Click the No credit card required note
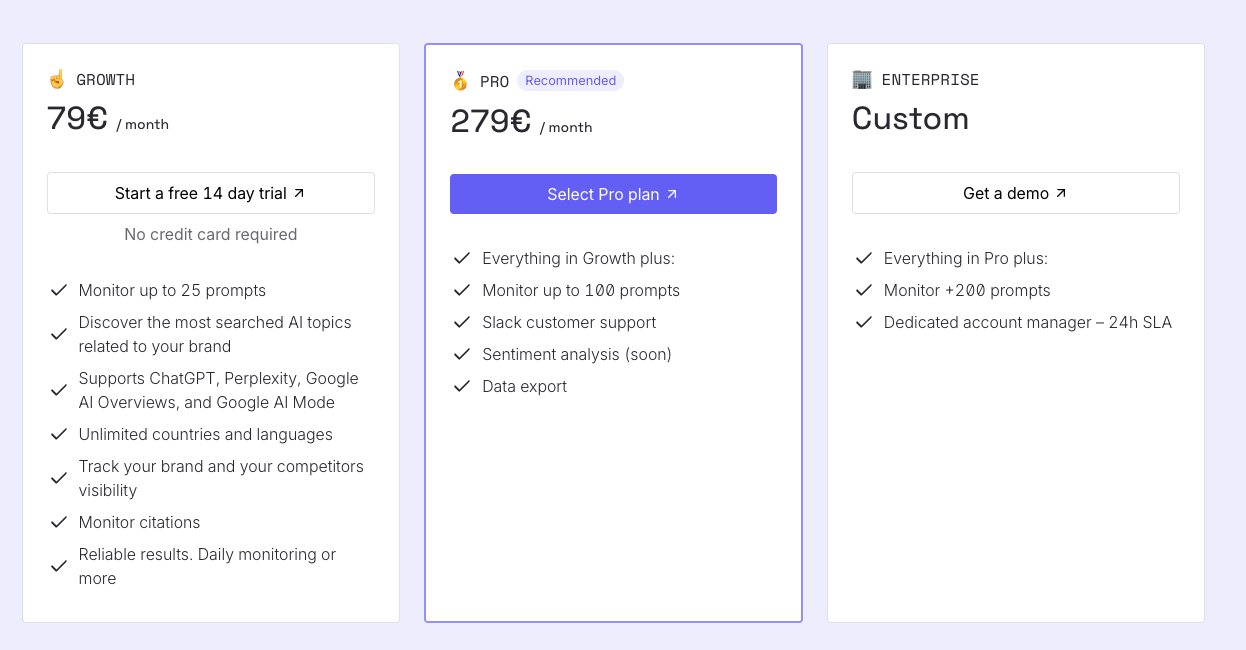The image size is (1246, 650). coord(211,234)
